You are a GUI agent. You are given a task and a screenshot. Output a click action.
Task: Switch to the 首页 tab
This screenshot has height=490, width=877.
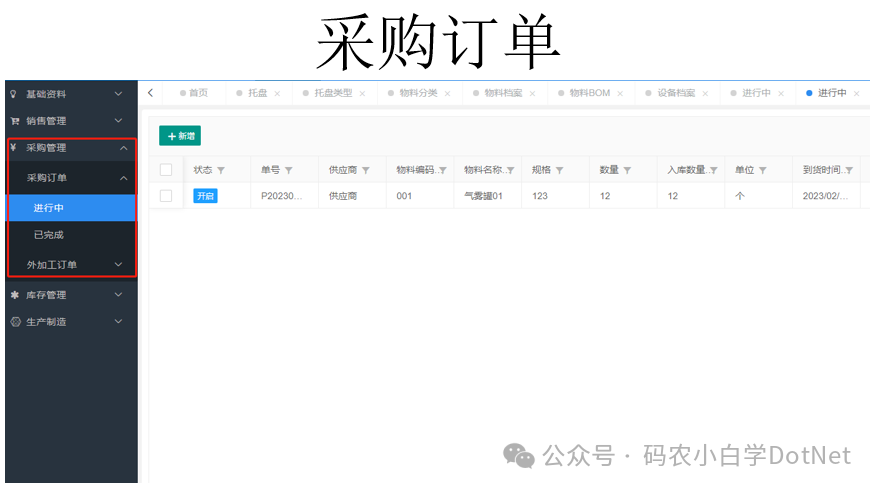[x=194, y=93]
